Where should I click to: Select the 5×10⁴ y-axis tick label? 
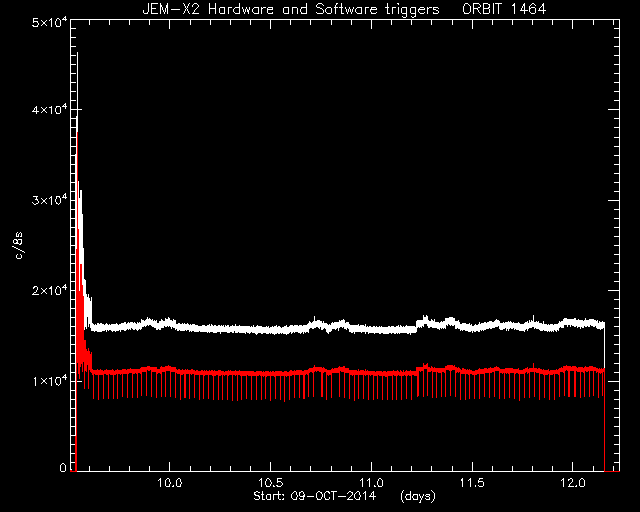coord(48,22)
